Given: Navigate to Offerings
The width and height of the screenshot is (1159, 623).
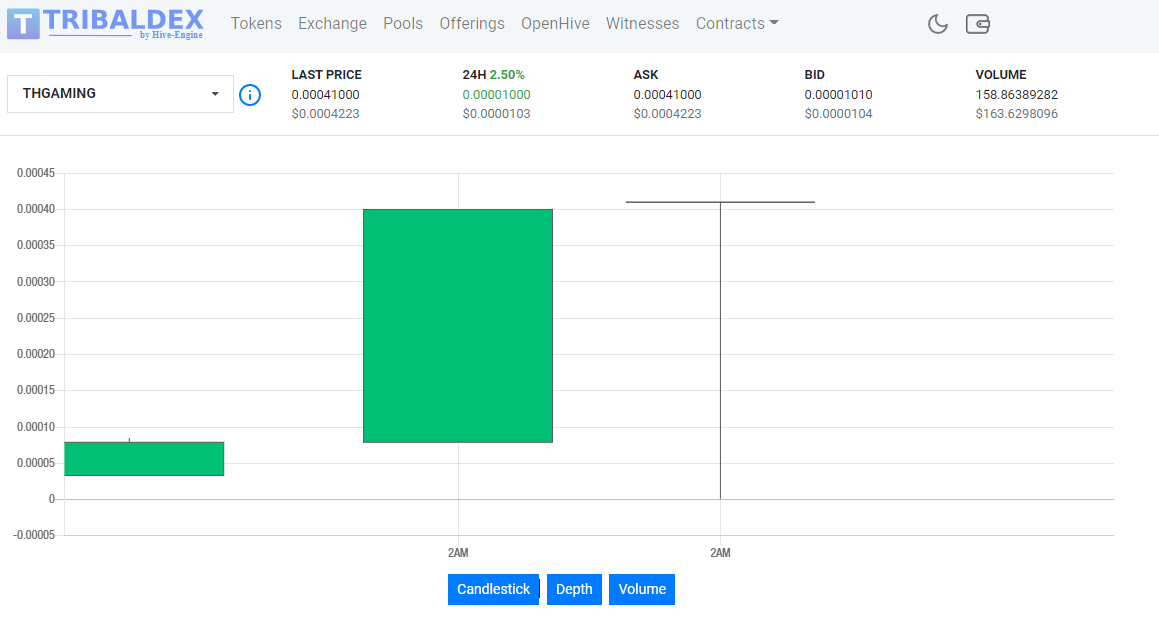Looking at the screenshot, I should pos(472,24).
